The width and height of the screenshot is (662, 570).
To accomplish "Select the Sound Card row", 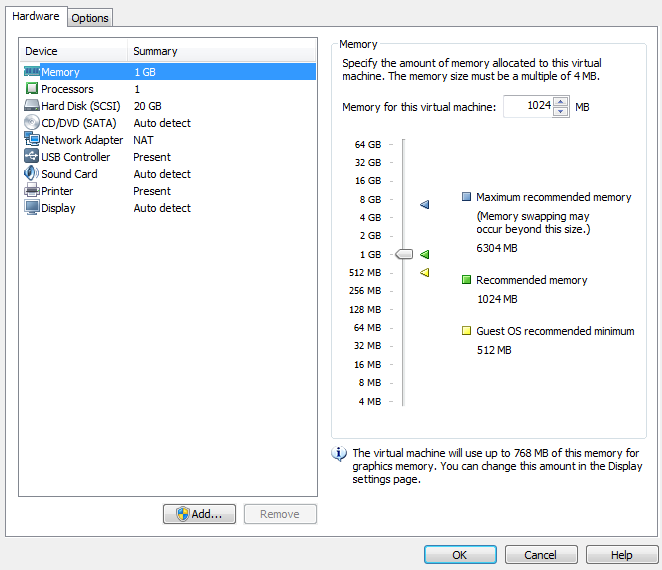I will pyautogui.click(x=168, y=174).
